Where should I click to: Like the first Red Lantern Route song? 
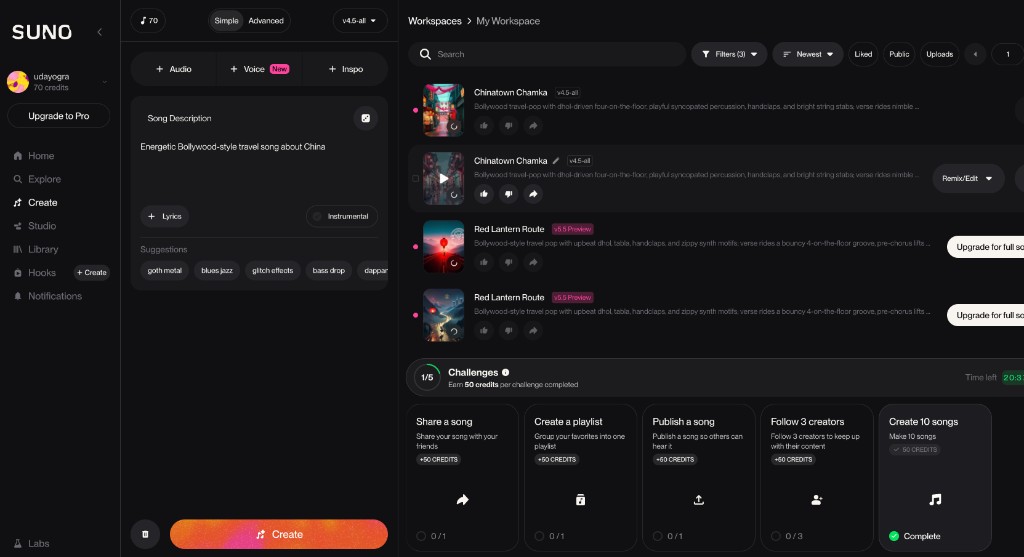point(484,262)
